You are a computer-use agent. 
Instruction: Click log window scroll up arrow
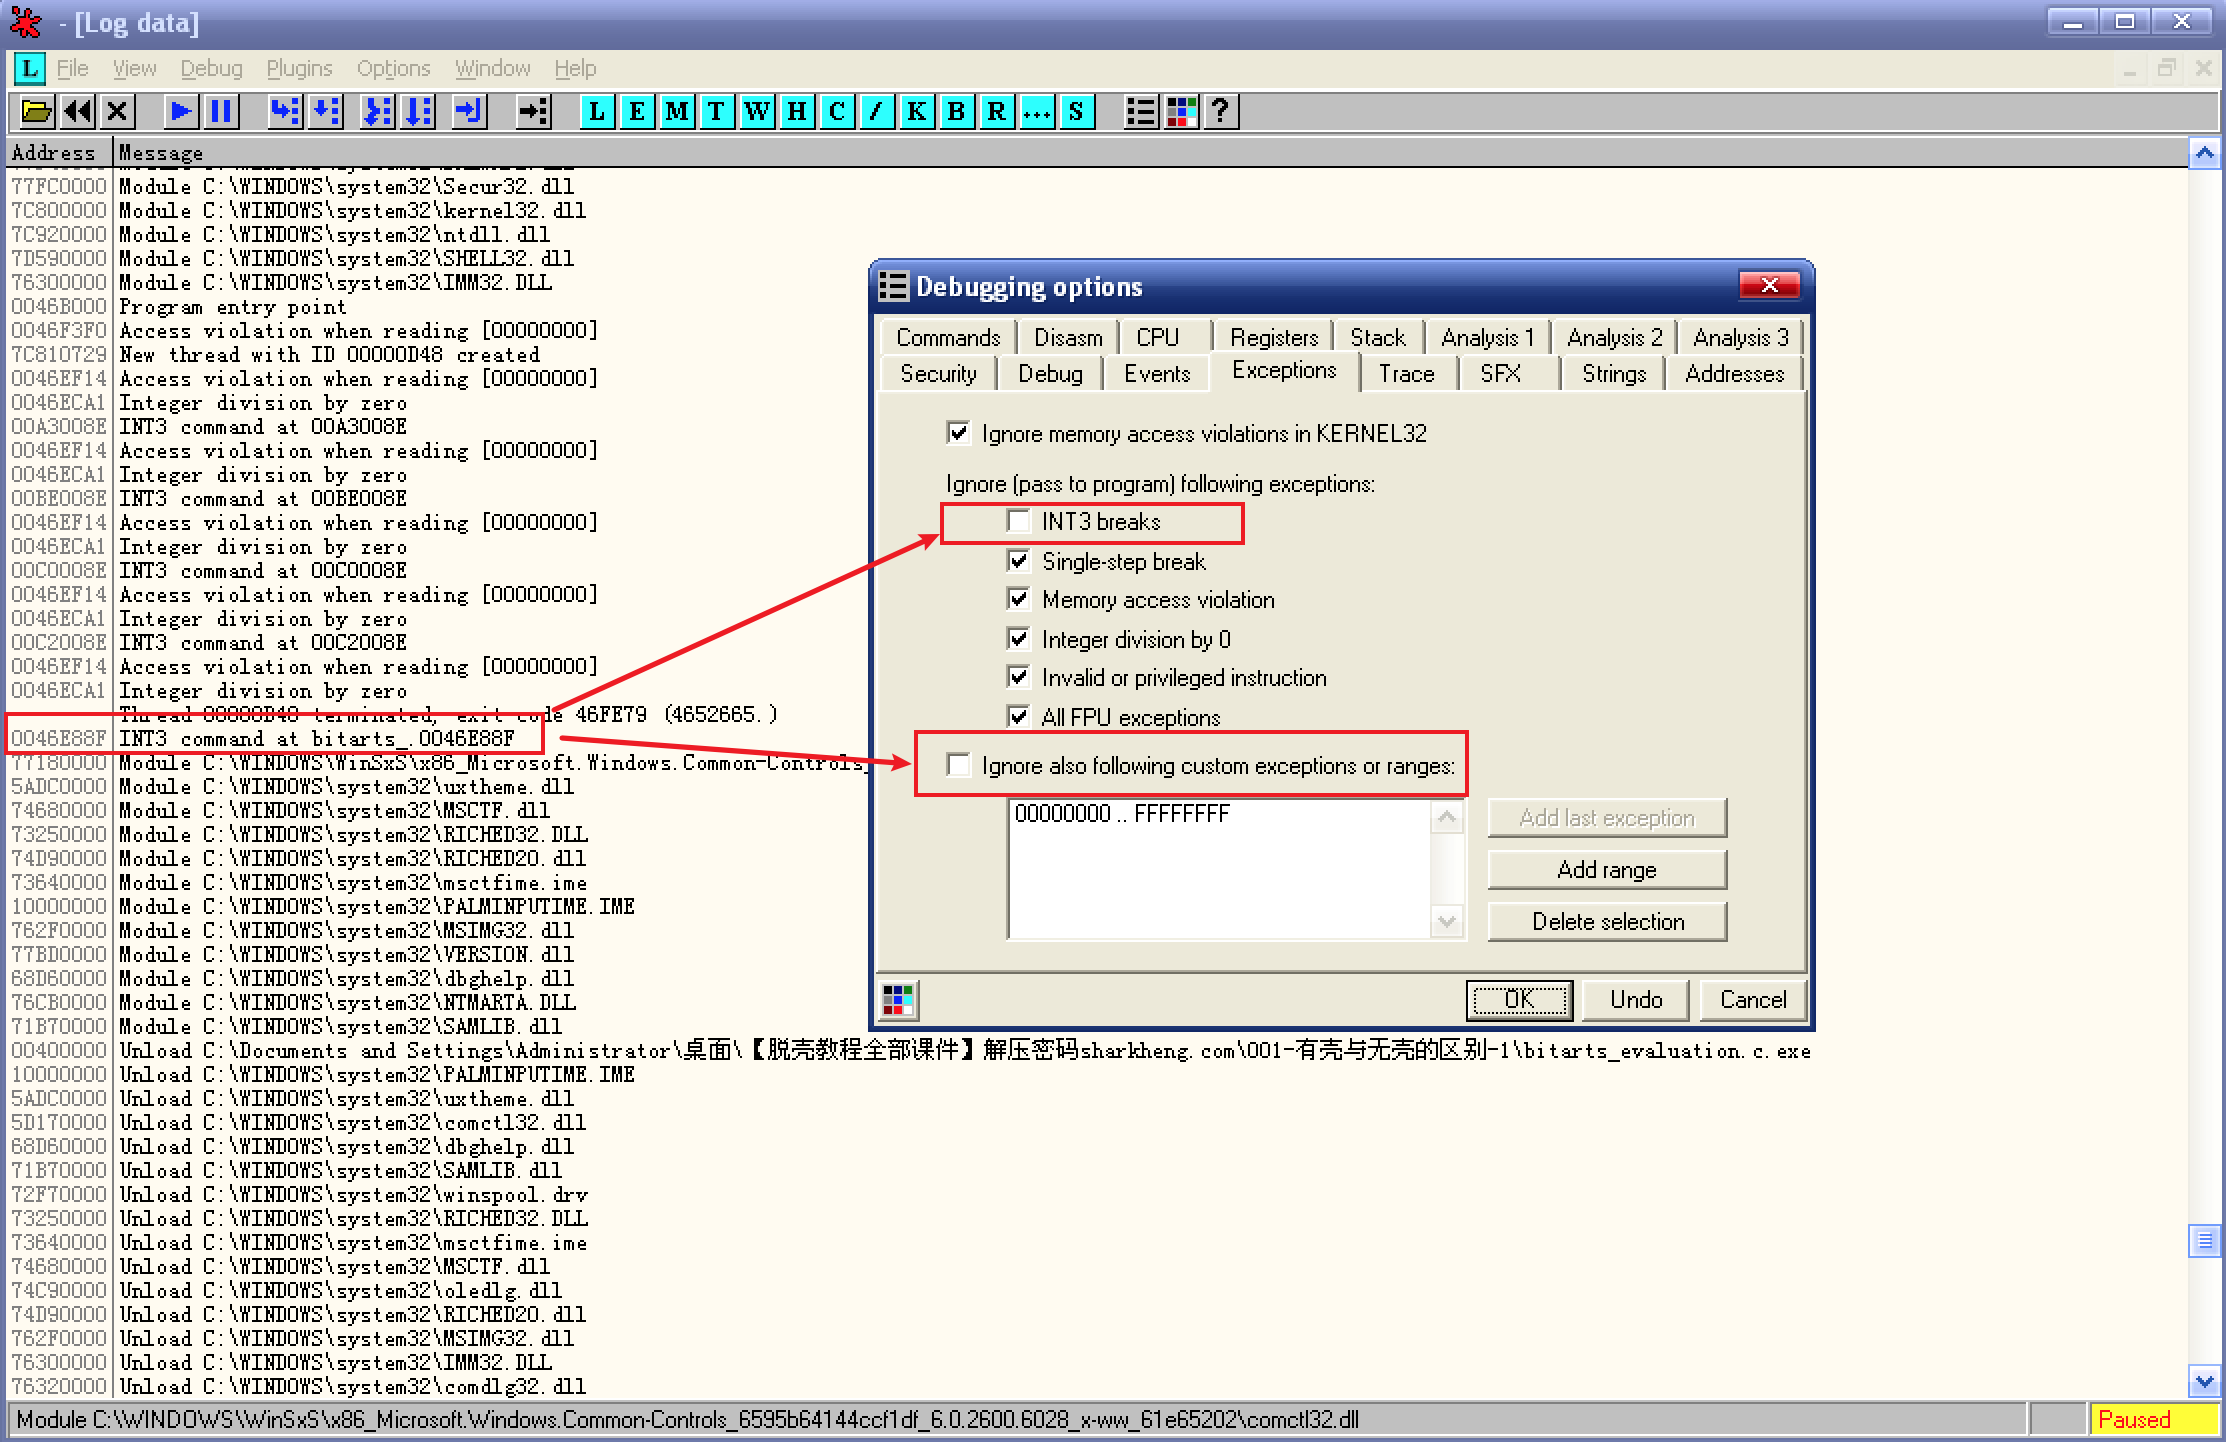click(2205, 153)
